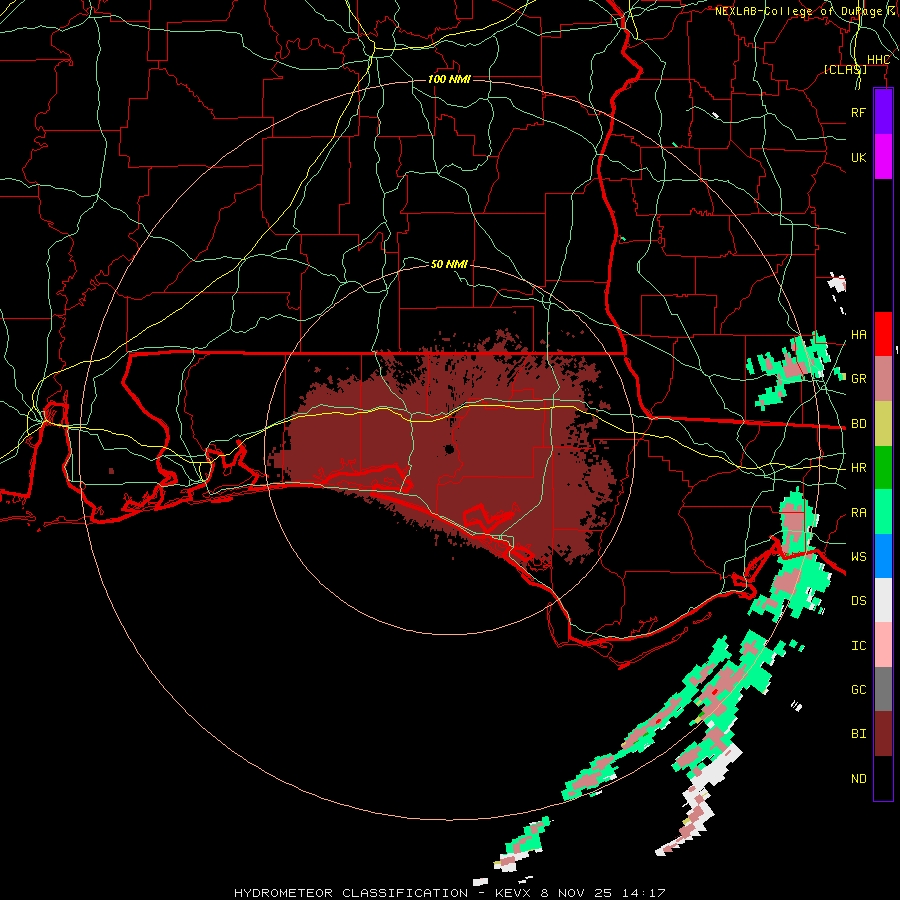Click the NEXLAB-College of DuPage text
Image resolution: width=900 pixels, height=900 pixels.
(x=798, y=11)
